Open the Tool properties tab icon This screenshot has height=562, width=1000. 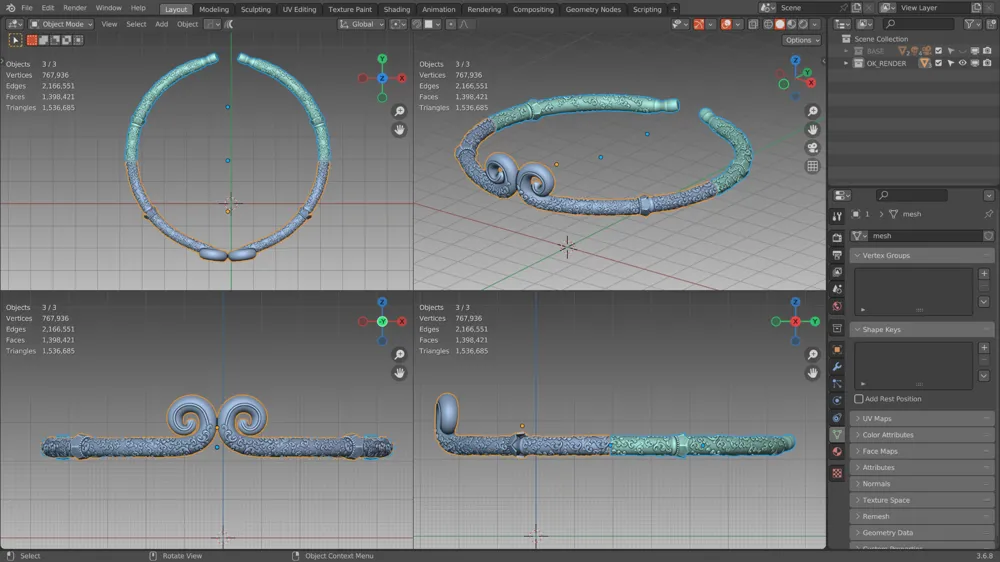pyautogui.click(x=837, y=216)
